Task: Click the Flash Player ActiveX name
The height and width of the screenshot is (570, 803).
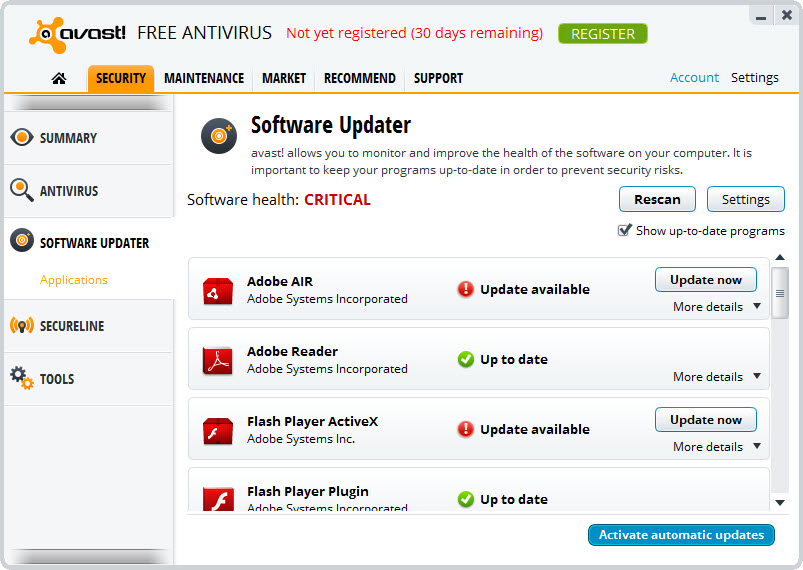Action: tap(312, 421)
